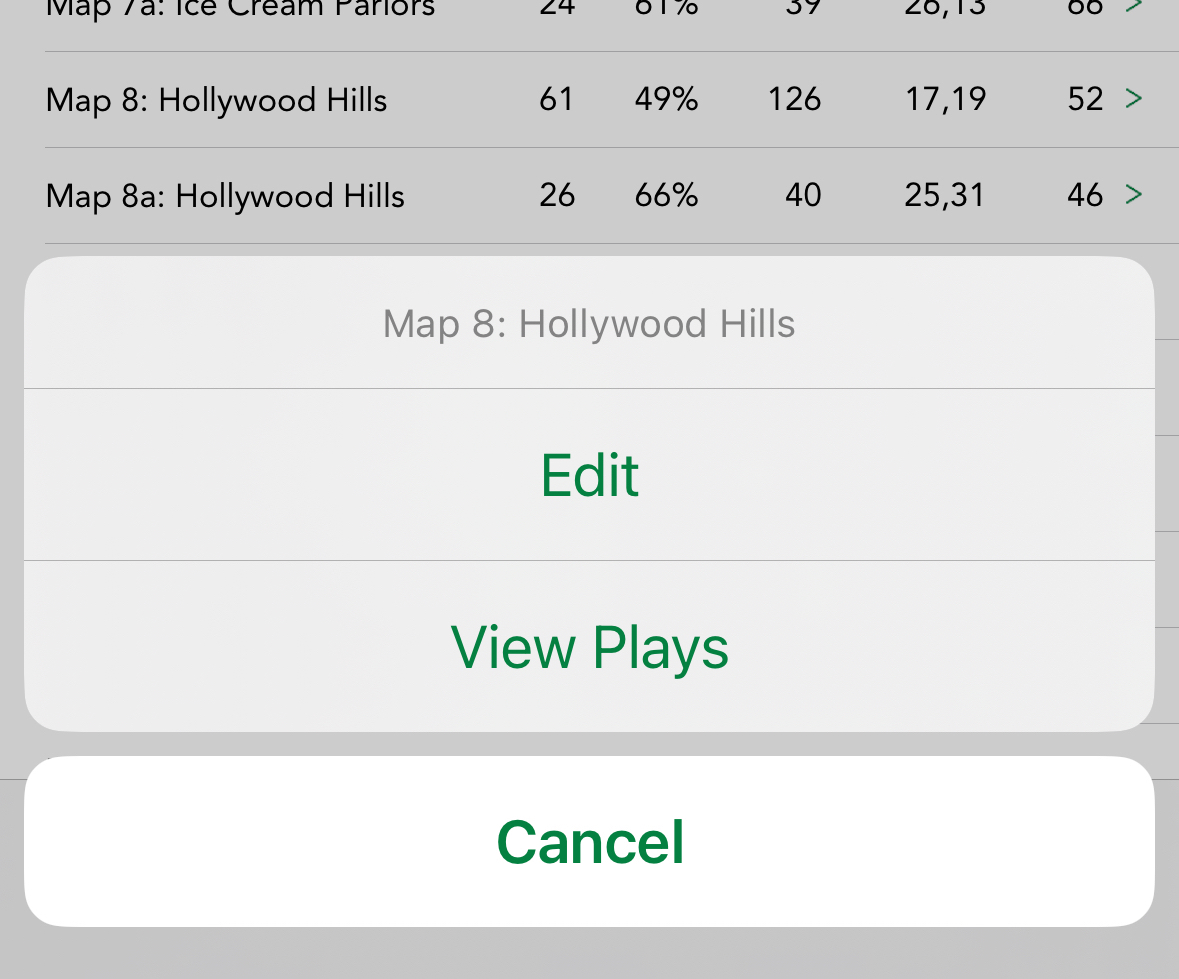Tap the chevron on the Map 7a row
The image size is (1179, 979).
pos(1133,7)
